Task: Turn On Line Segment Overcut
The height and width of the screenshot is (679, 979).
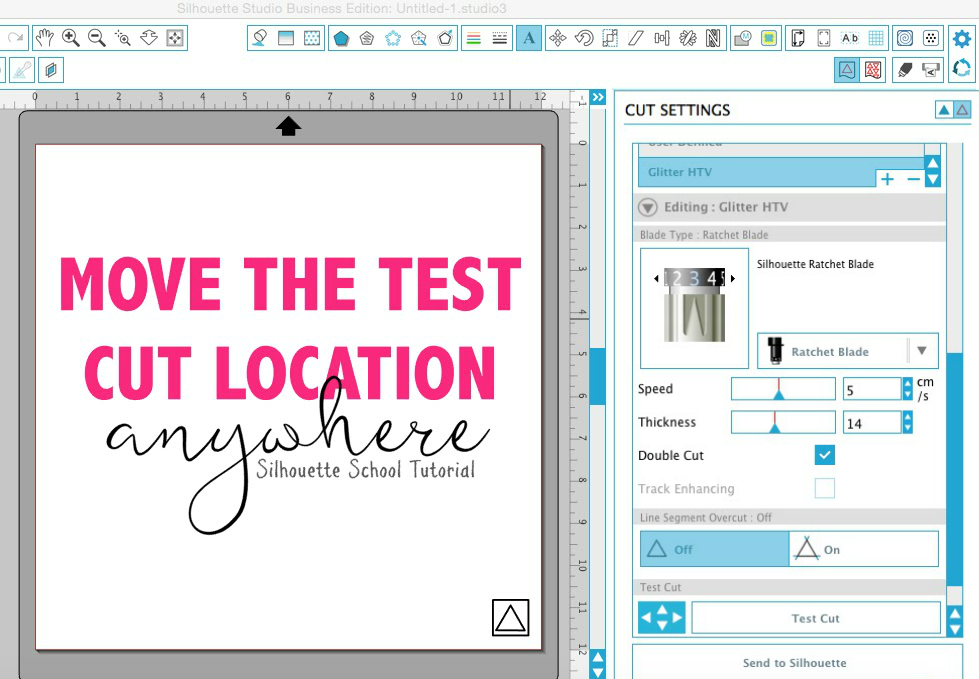Action: [862, 548]
